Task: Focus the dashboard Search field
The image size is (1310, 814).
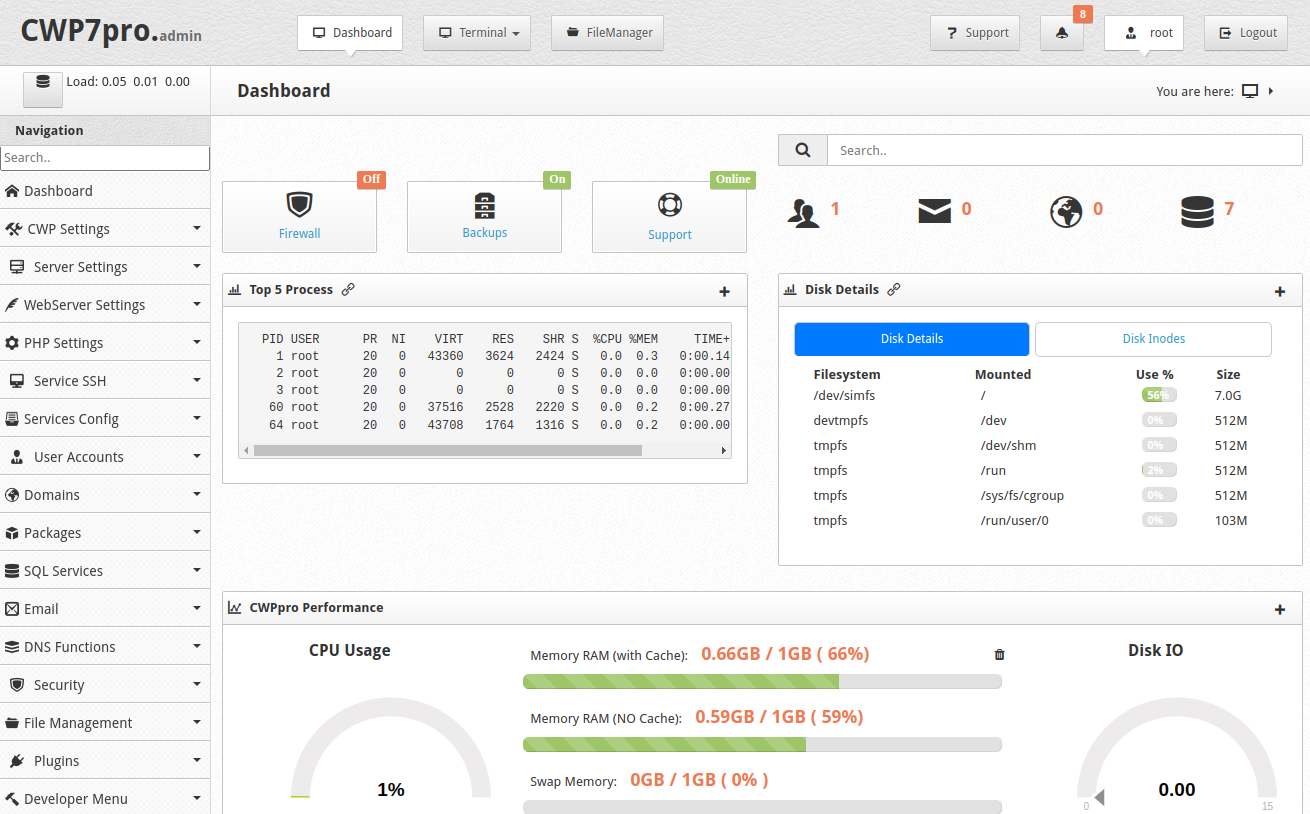Action: tap(1065, 150)
